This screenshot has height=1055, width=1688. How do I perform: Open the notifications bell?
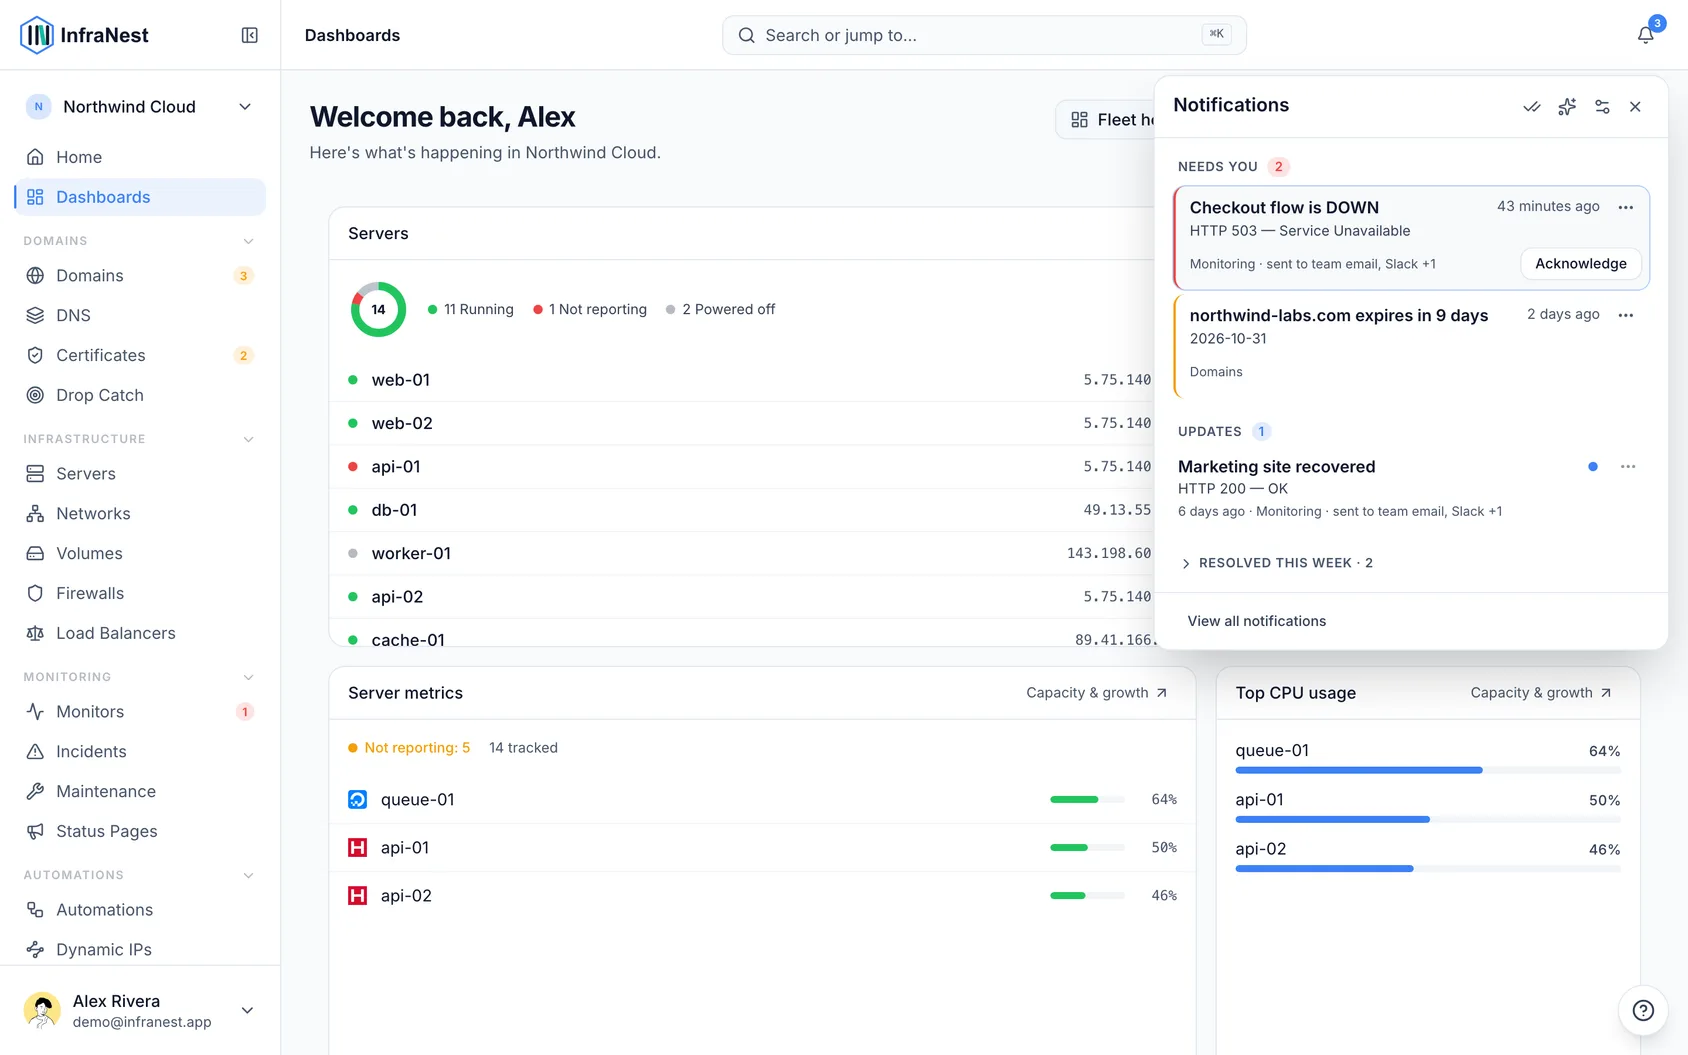[x=1645, y=35]
